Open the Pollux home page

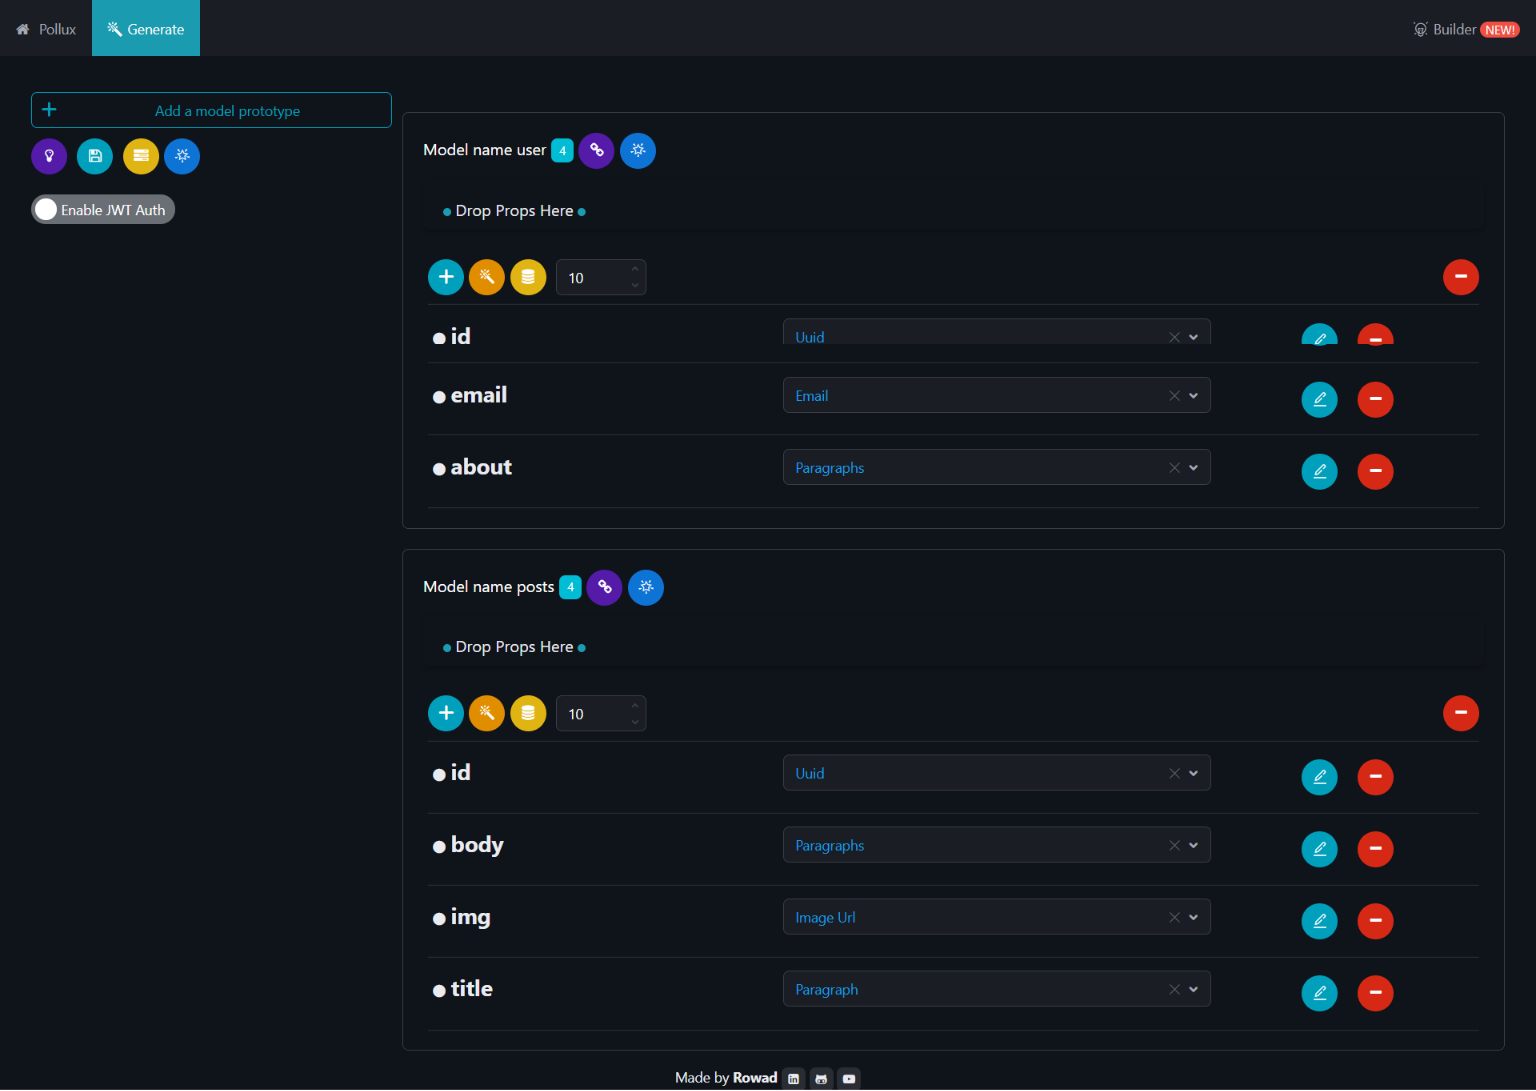46,29
